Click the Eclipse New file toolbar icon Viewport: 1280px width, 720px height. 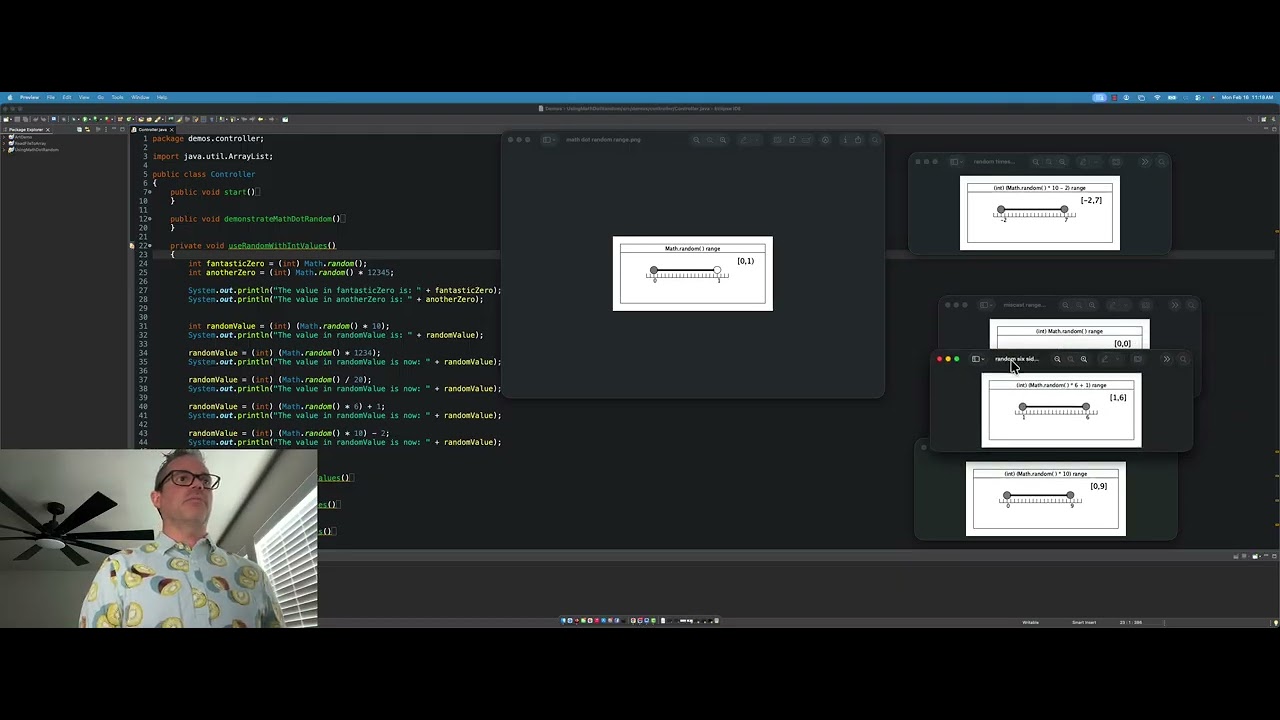6,119
